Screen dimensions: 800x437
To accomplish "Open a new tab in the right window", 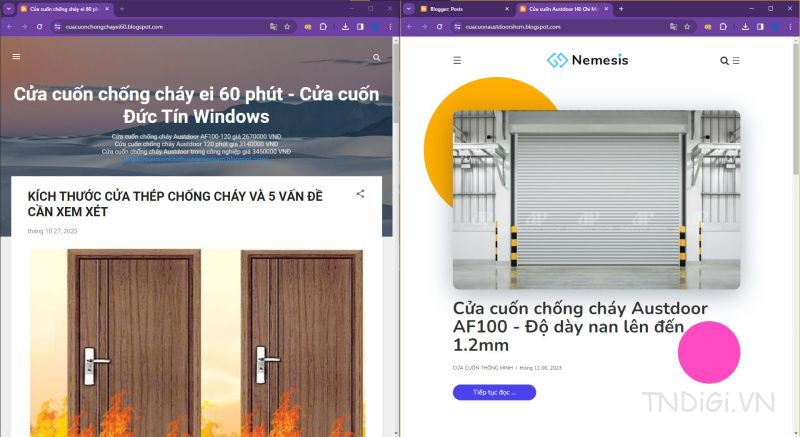I will [621, 9].
